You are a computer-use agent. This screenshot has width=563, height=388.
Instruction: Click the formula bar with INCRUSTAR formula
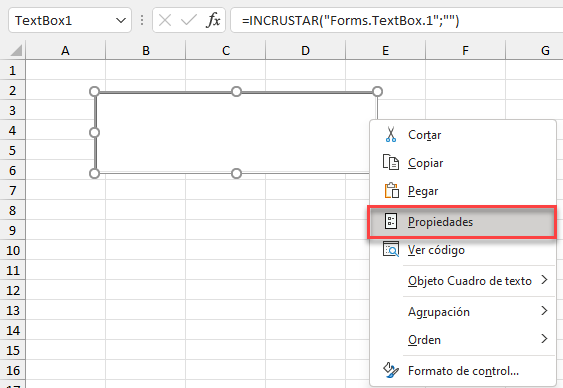pyautogui.click(x=397, y=20)
